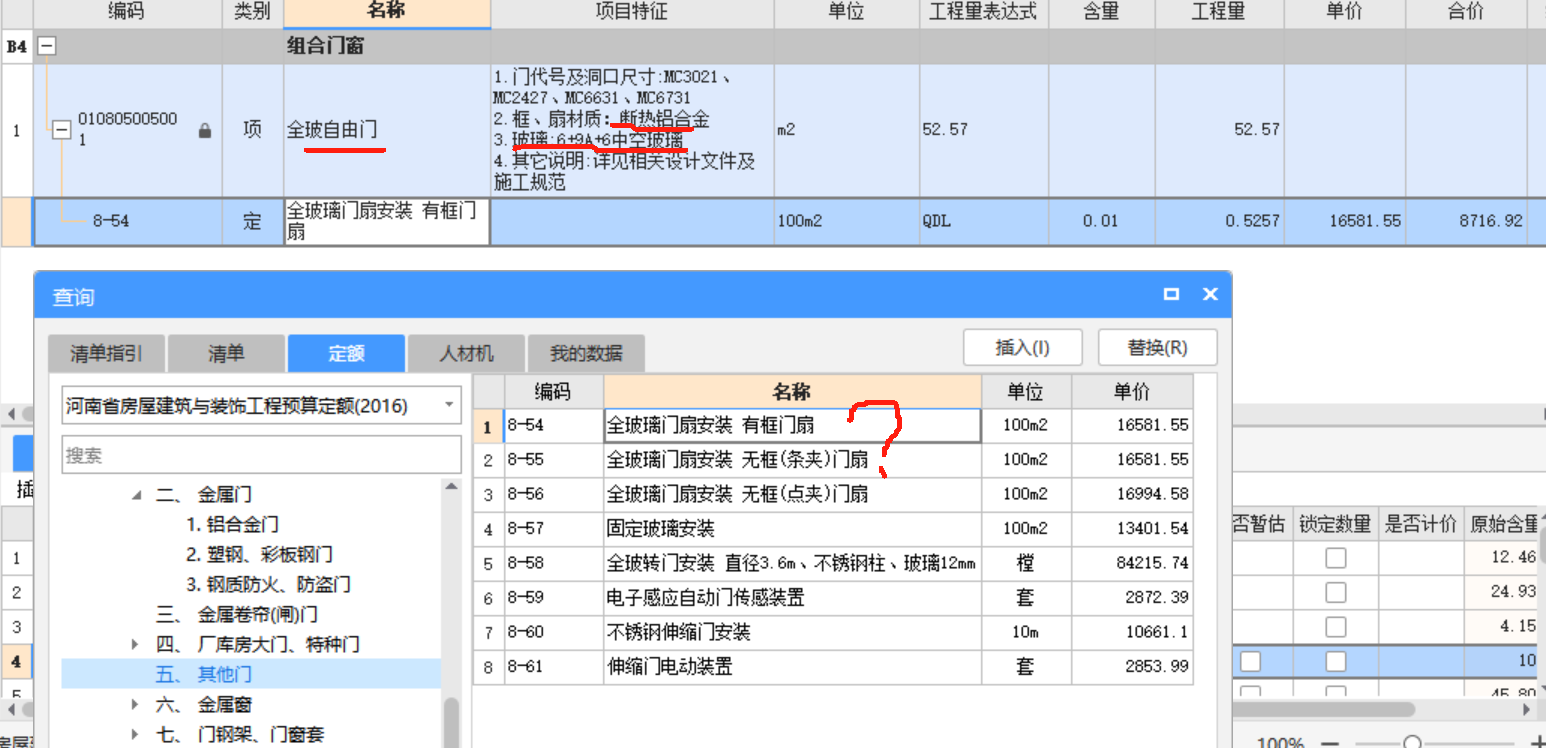Click the 工程量表达式 column header
This screenshot has height=748, width=1546.
coord(983,13)
